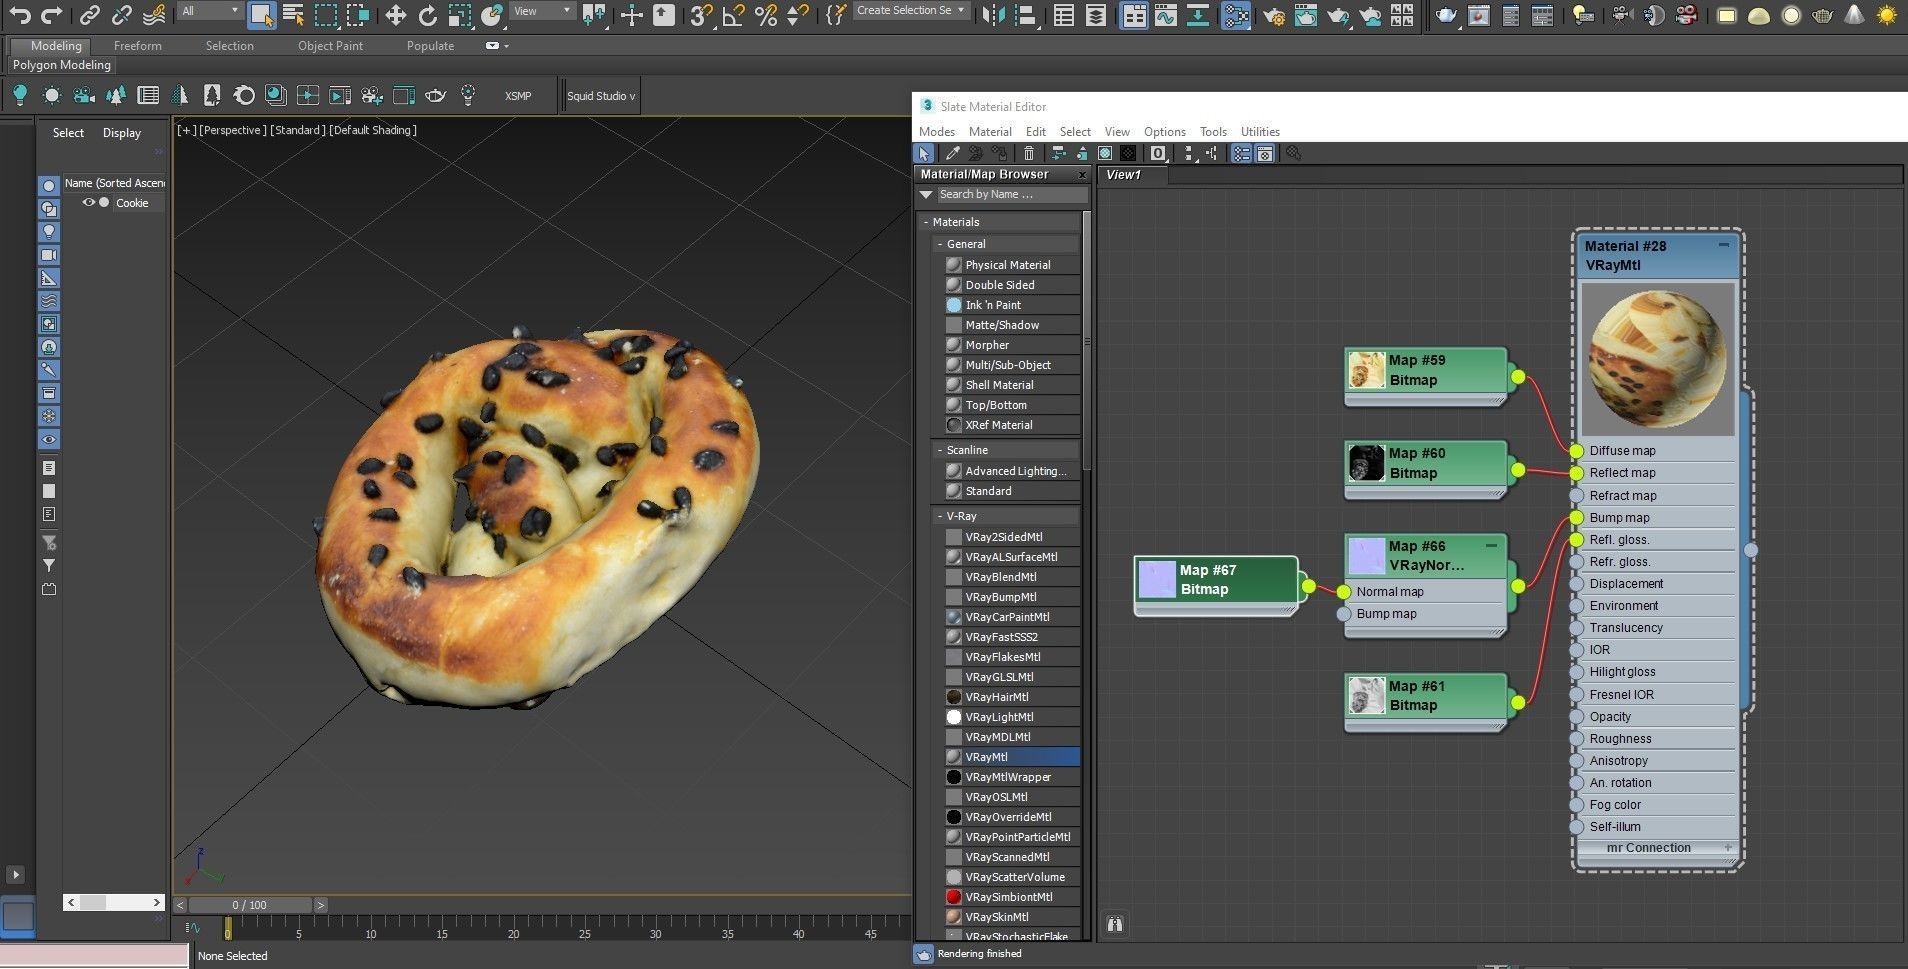Toggle Display Cameras filter in Scene Explorer

(x=49, y=255)
